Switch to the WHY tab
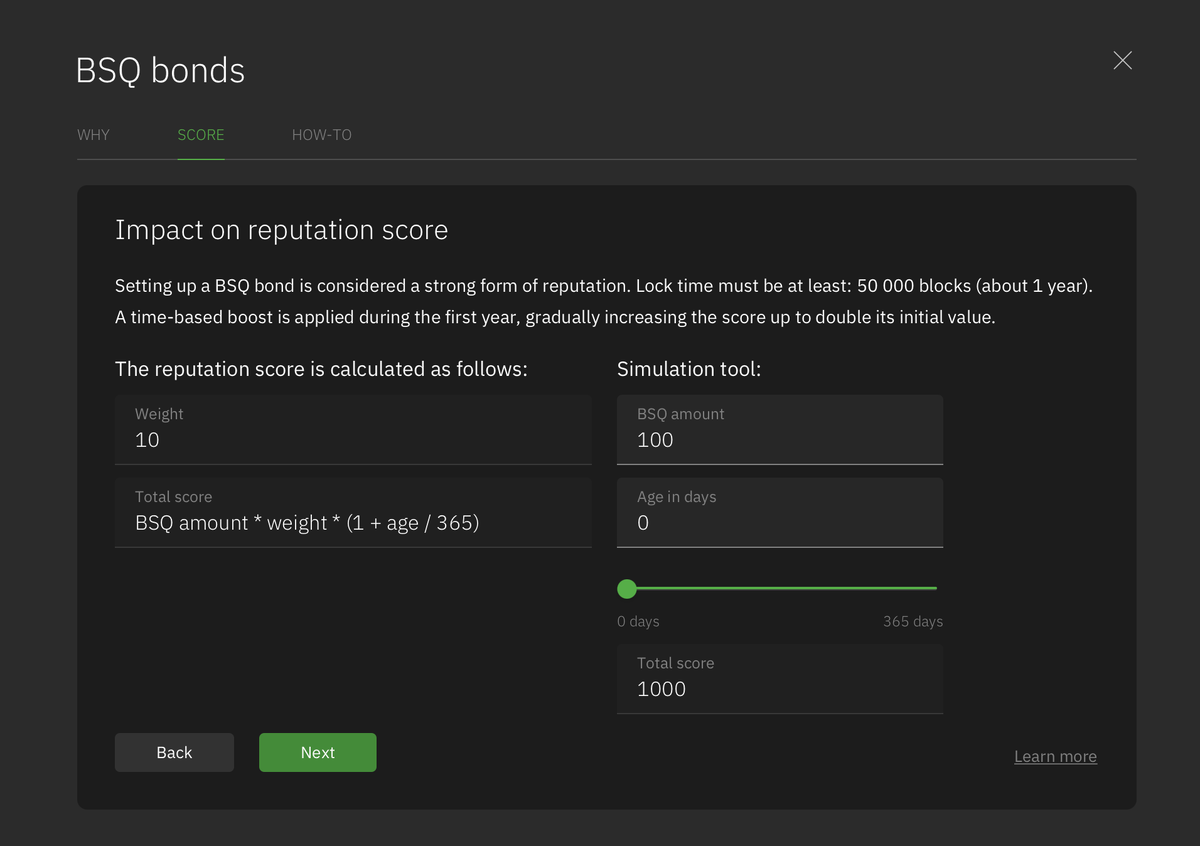1200x846 pixels. 93,135
